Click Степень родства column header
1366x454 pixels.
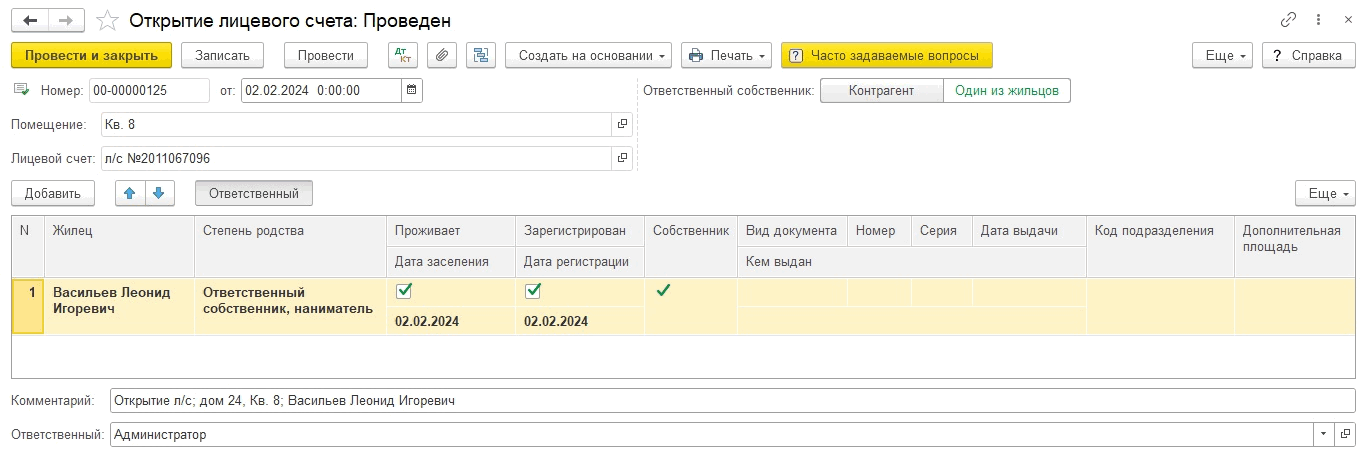tap(290, 246)
